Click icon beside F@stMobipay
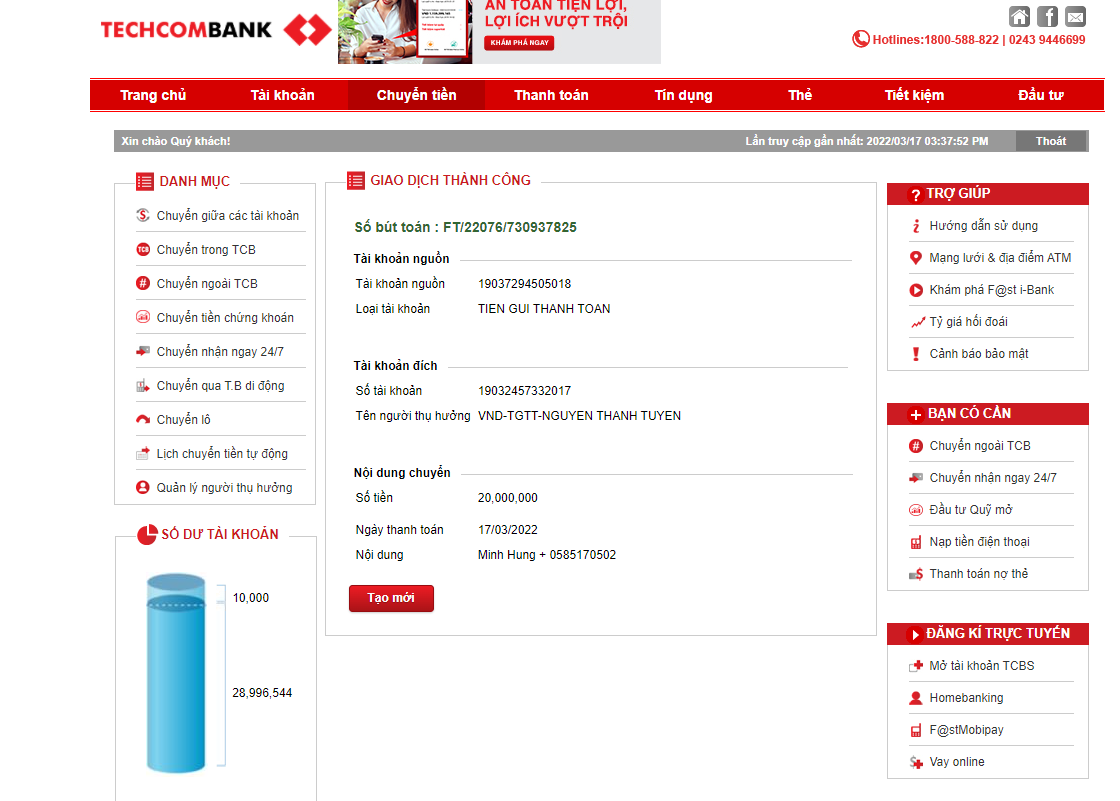Screen dimensions: 1120x801 click(x=916, y=730)
